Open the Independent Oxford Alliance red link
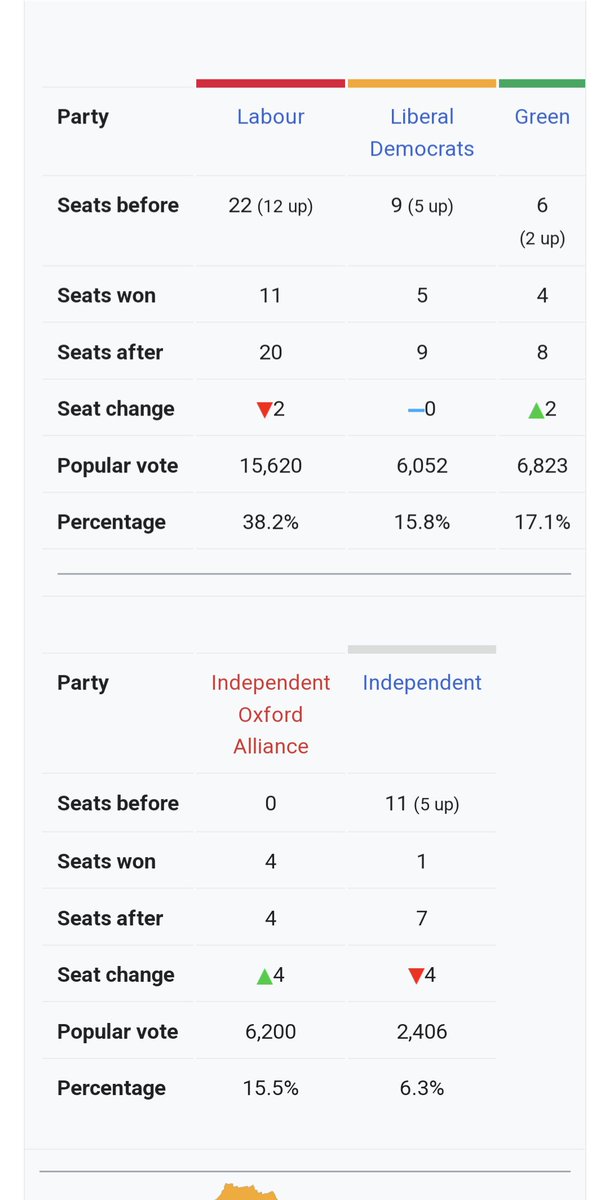 click(271, 714)
